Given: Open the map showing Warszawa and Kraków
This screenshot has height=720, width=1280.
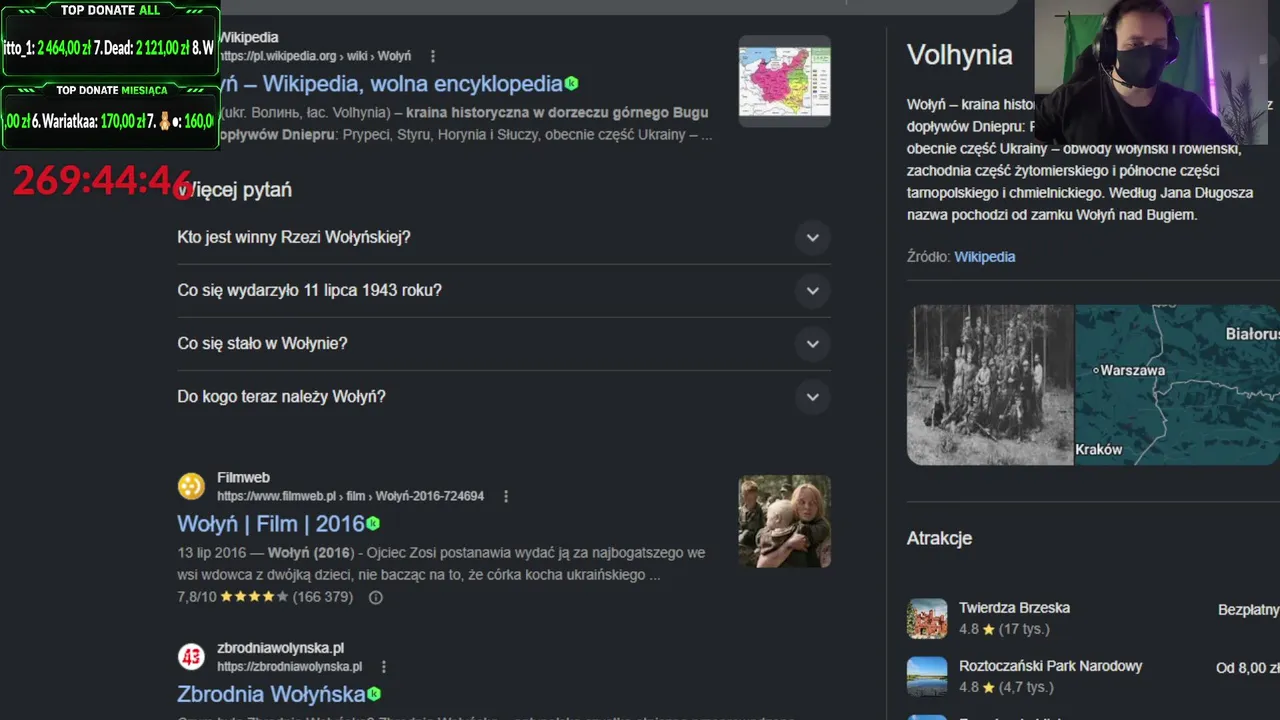Looking at the screenshot, I should [1178, 385].
